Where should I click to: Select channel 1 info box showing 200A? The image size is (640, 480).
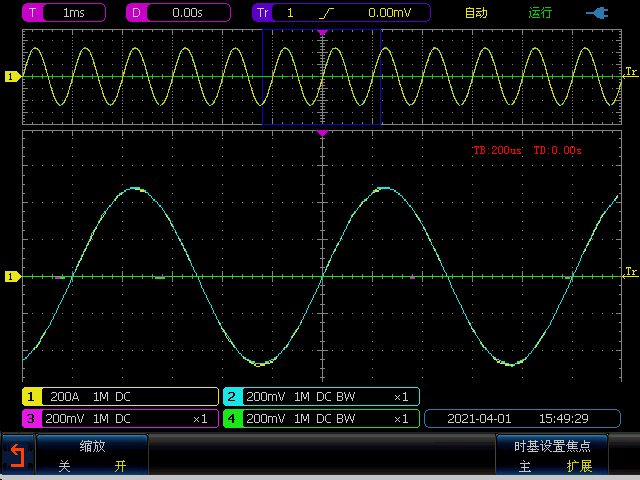(x=120, y=396)
